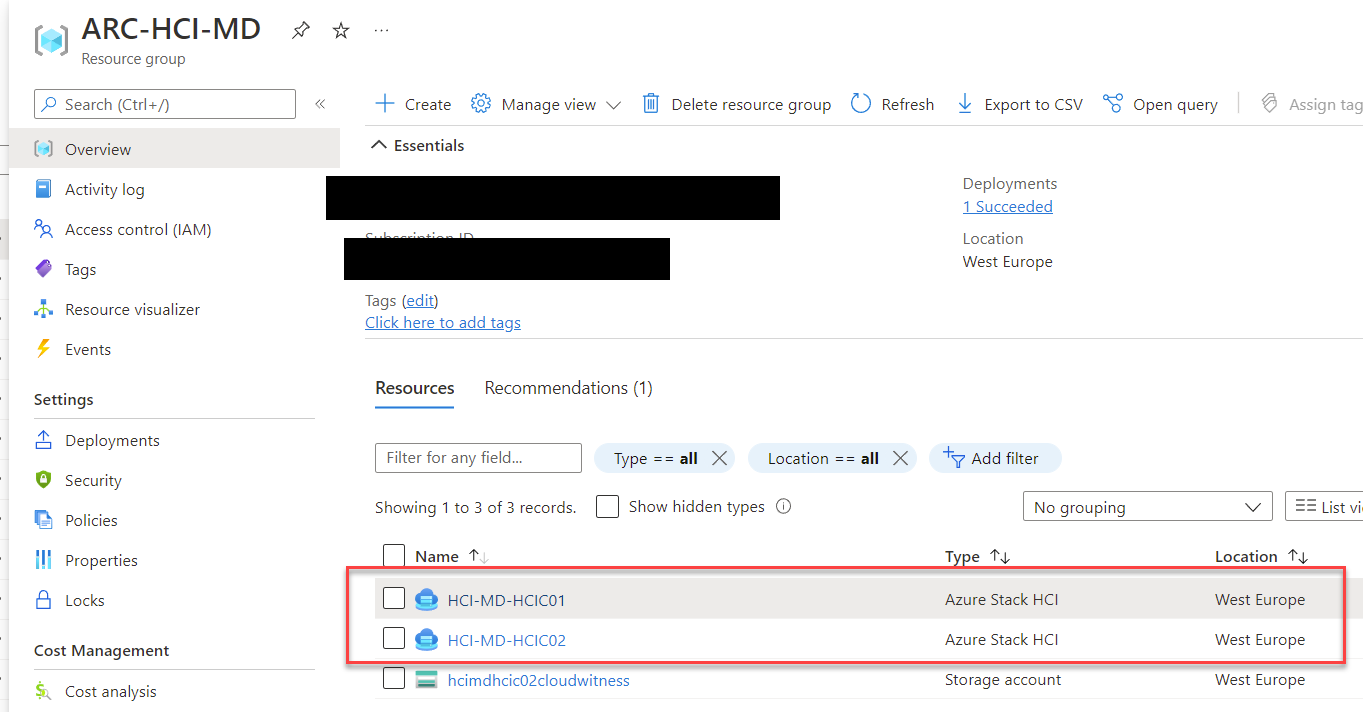
Task: Click the Refresh icon
Action: pos(861,104)
